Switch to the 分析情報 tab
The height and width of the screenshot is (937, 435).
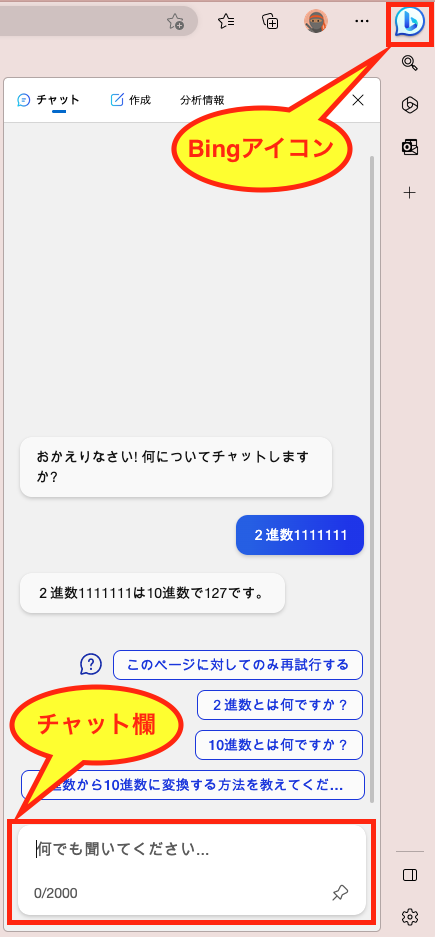[x=202, y=100]
